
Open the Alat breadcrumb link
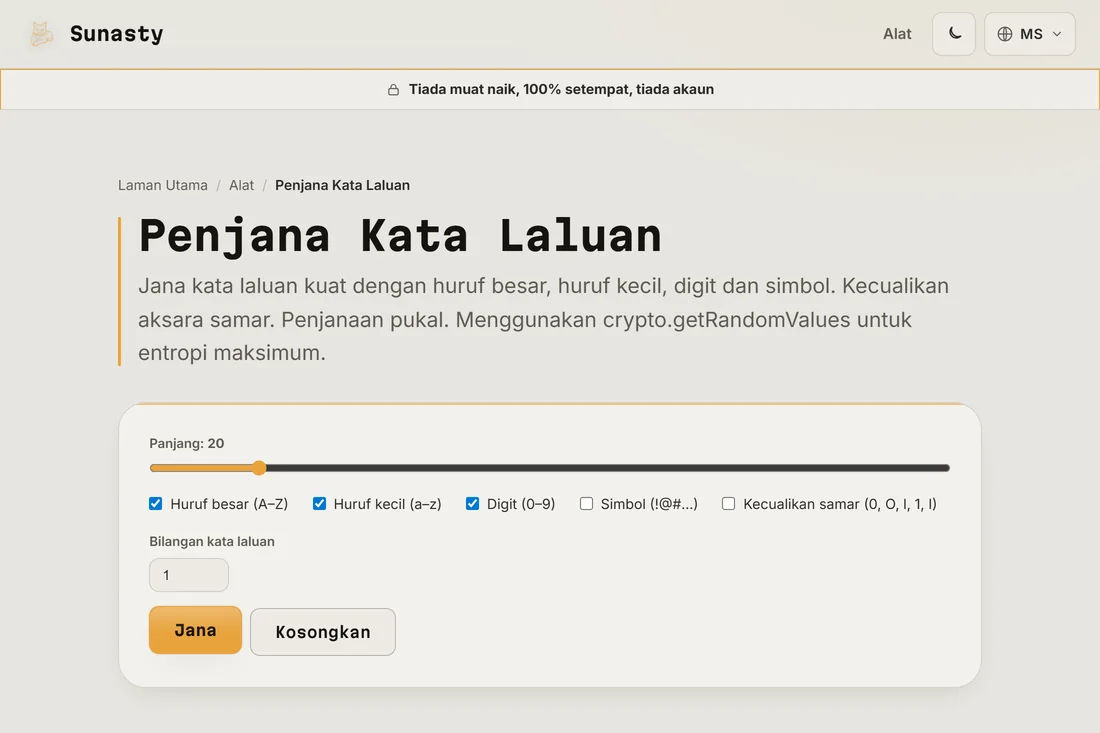241,185
